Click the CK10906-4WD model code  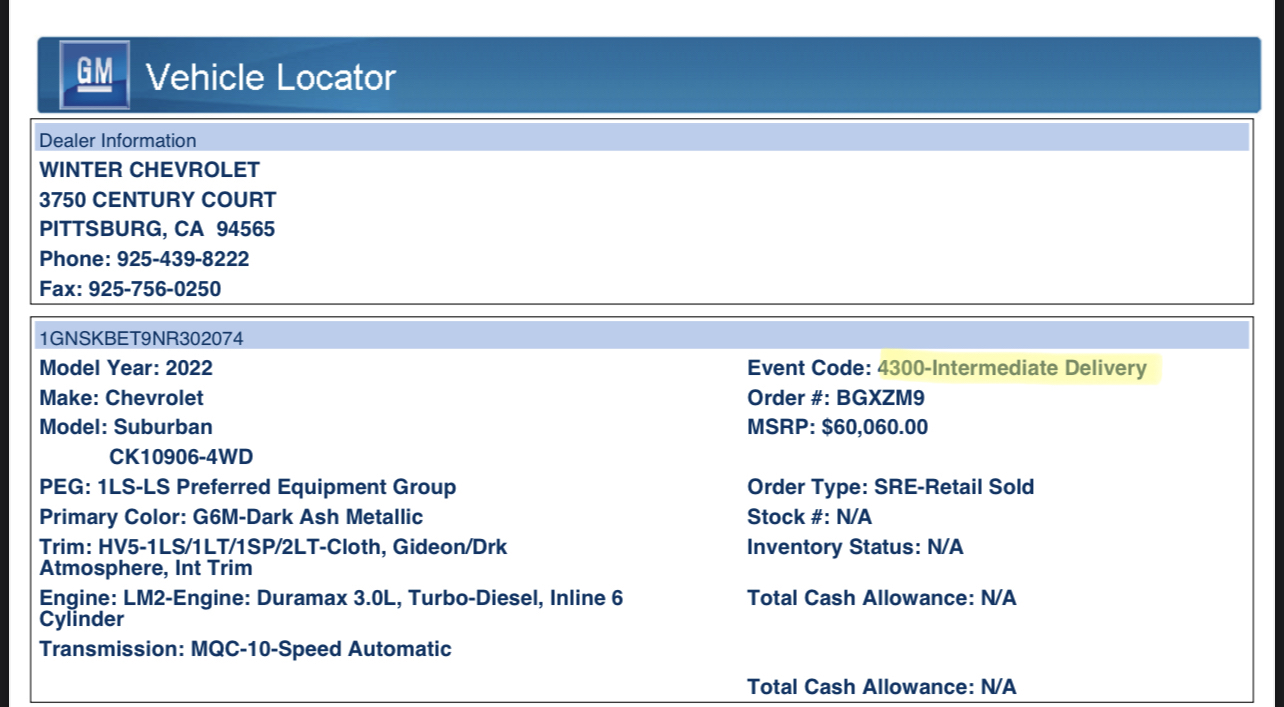[181, 457]
